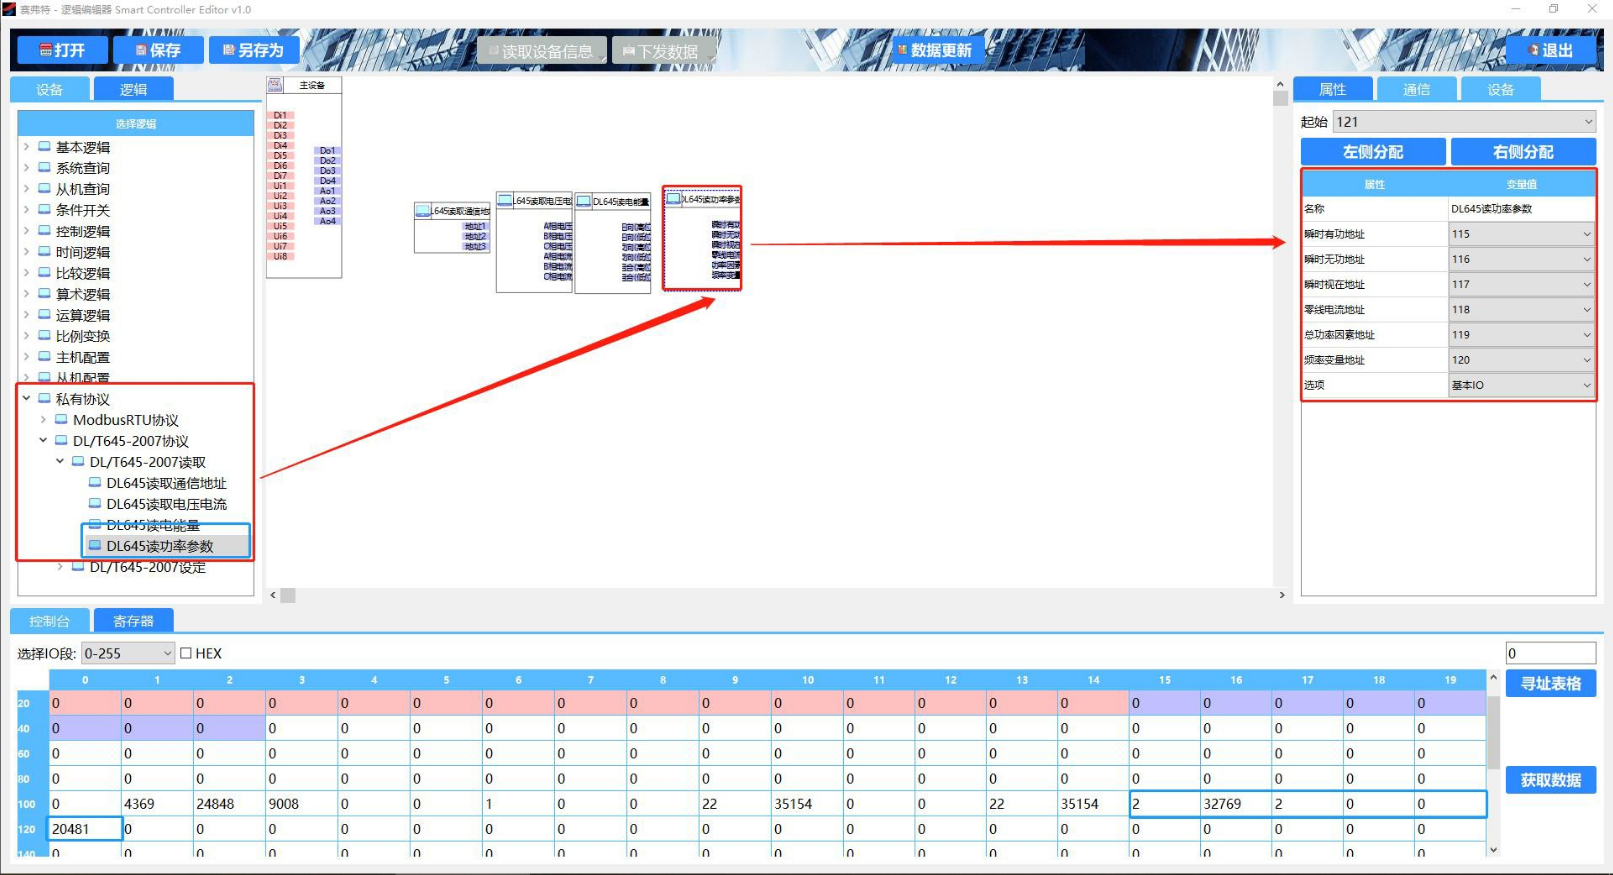Screen dimensions: 1613x875
Task: Switch to the 控制台 console tab
Action: tap(50, 621)
